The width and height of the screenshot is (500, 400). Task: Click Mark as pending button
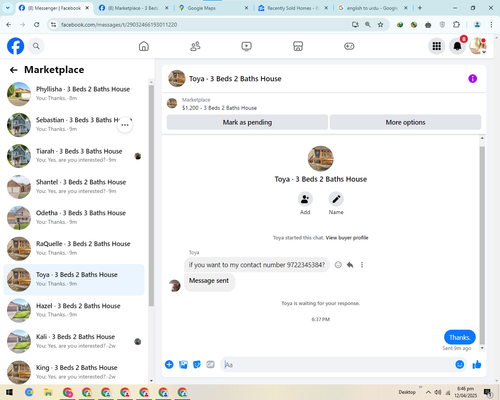point(247,122)
